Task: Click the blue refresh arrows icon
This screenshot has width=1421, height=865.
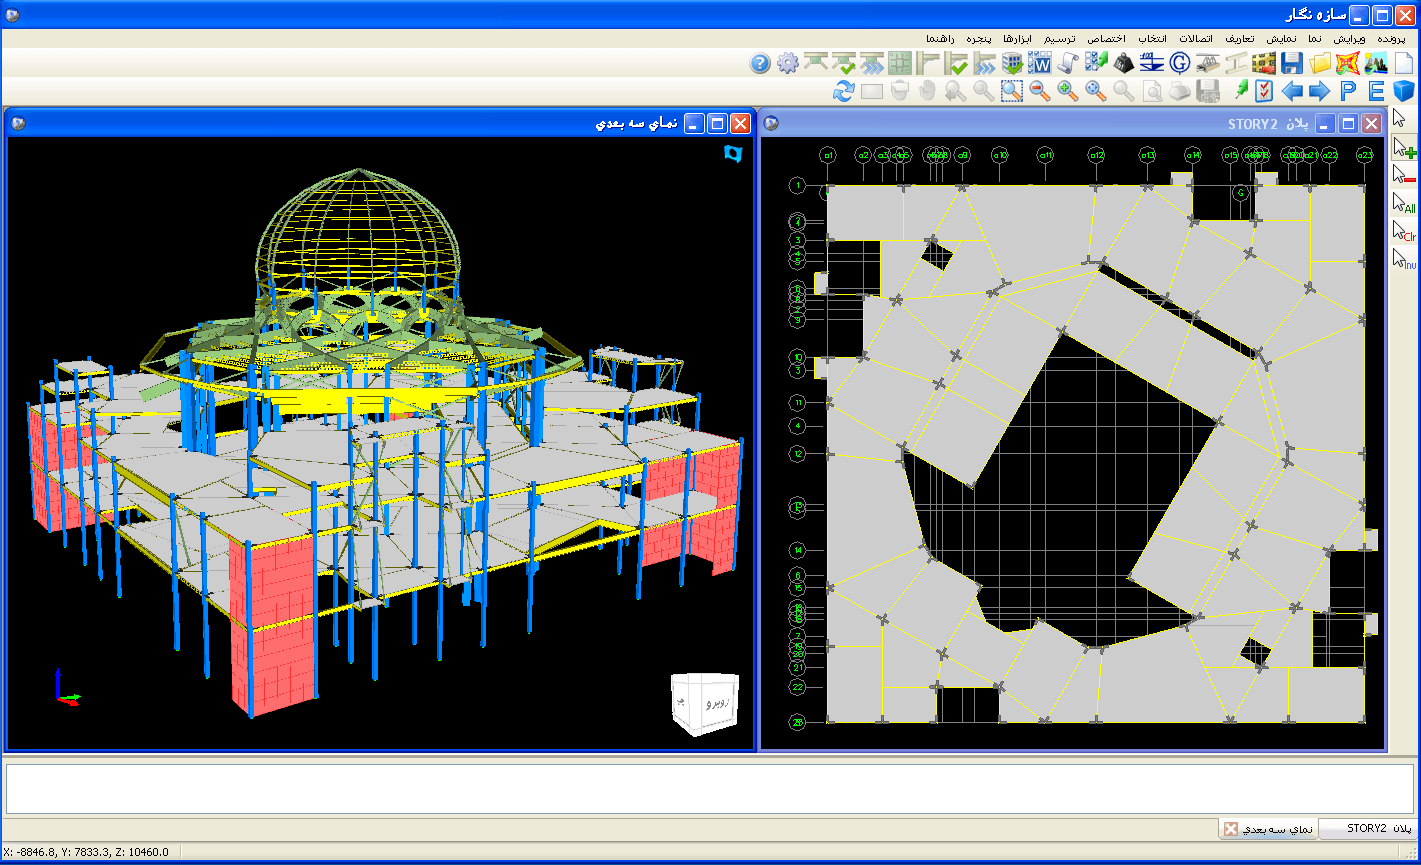Action: click(844, 92)
